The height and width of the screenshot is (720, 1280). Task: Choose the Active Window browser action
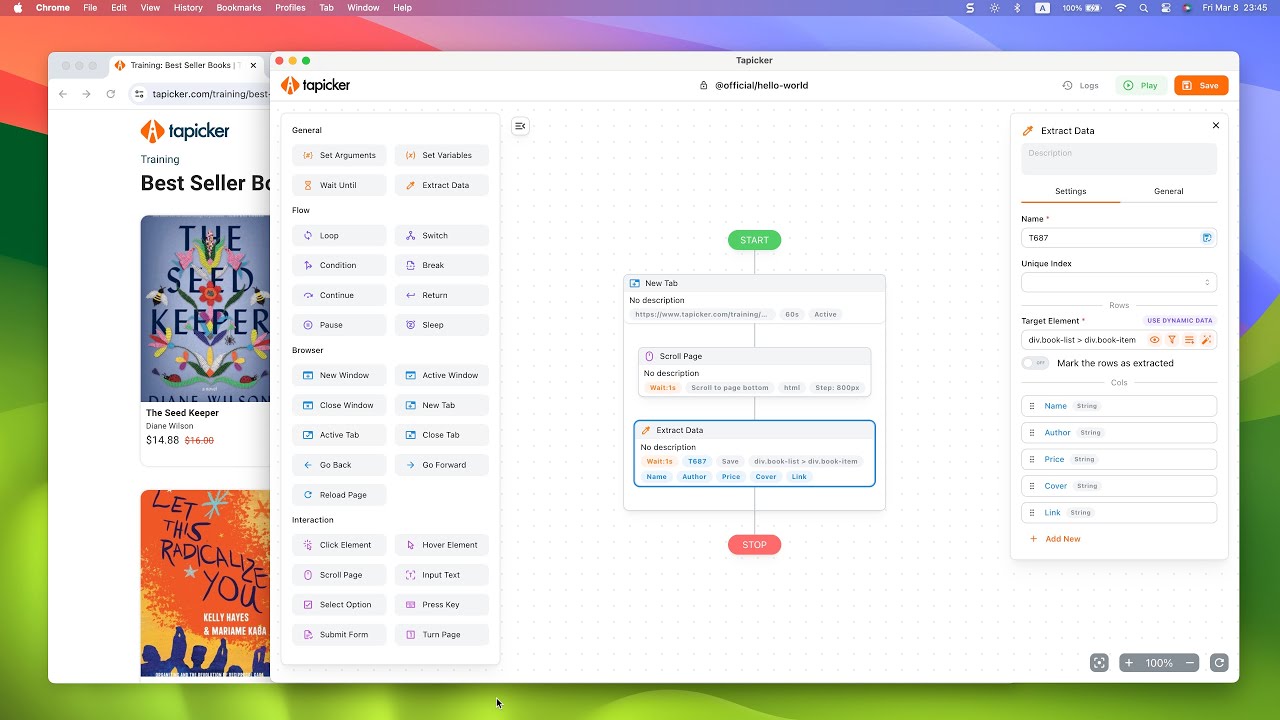[442, 375]
